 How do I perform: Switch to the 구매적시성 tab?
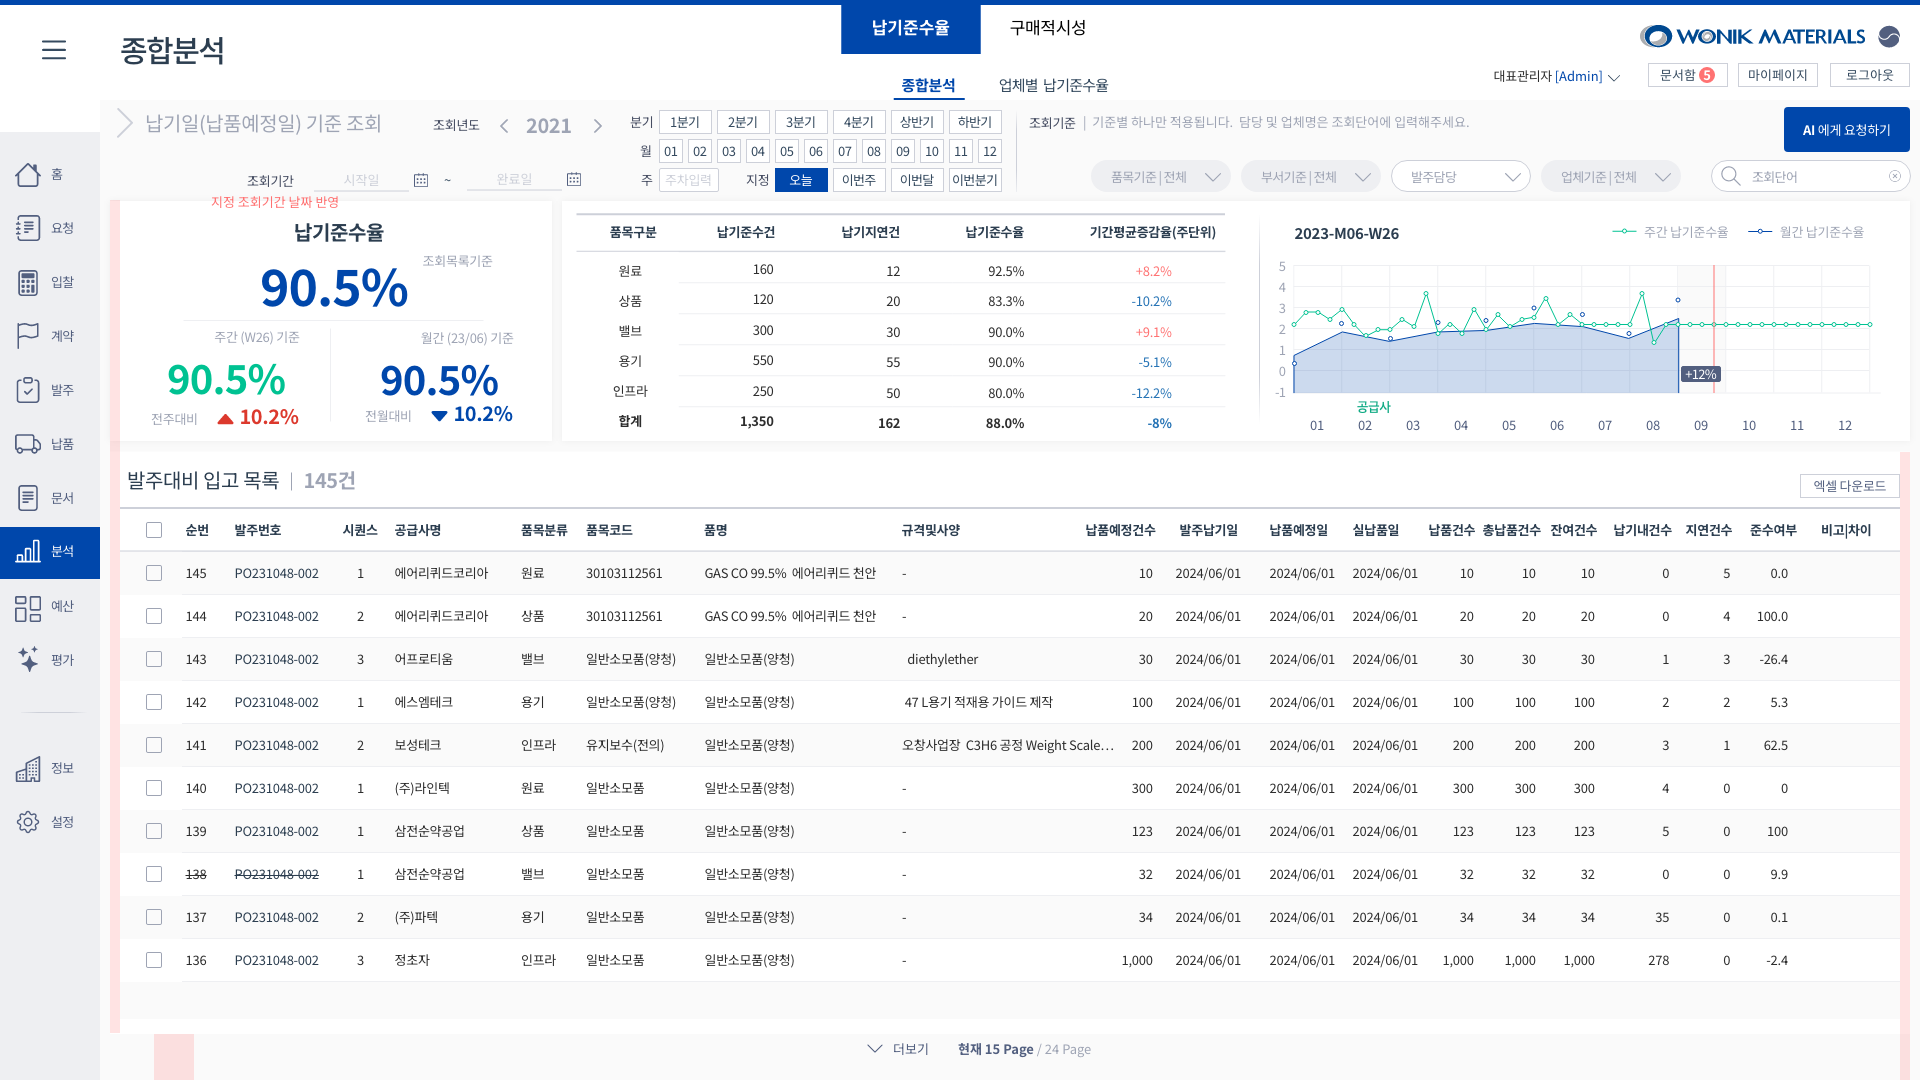click(1047, 28)
